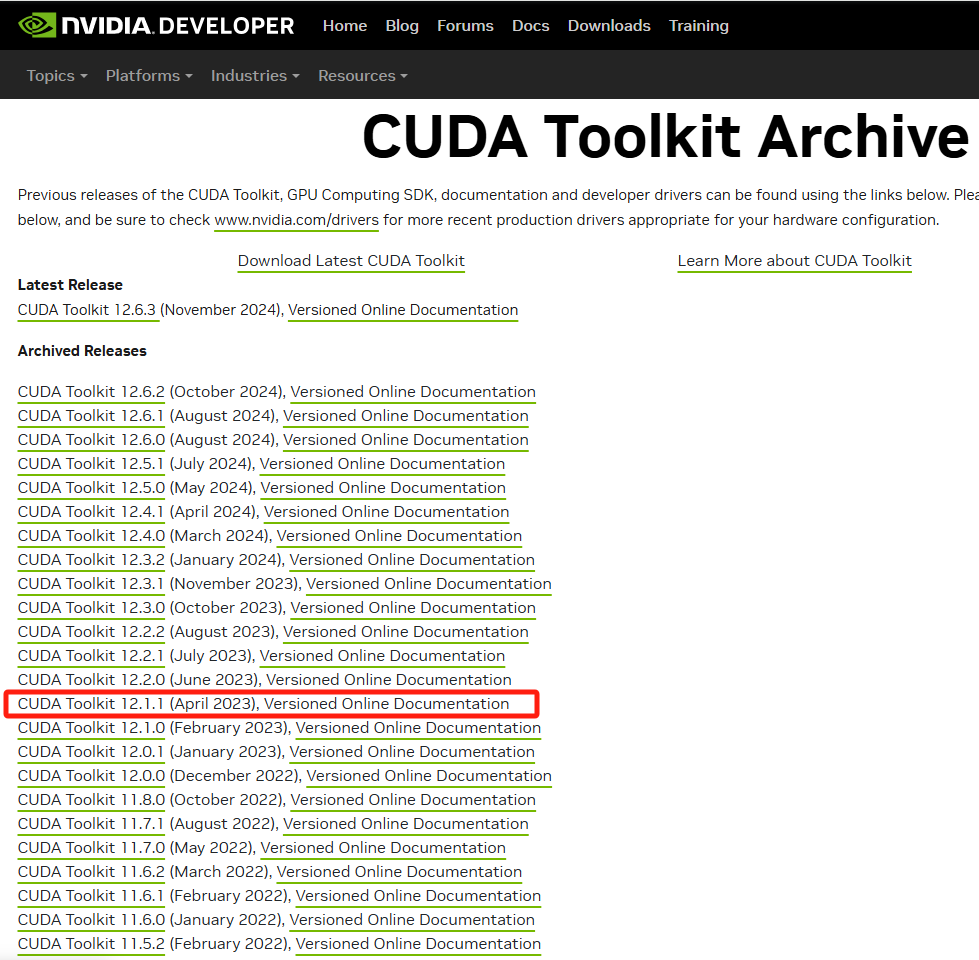The width and height of the screenshot is (979, 960).
Task: Open CUDA Toolkit 11.6.0 link
Action: (x=91, y=921)
